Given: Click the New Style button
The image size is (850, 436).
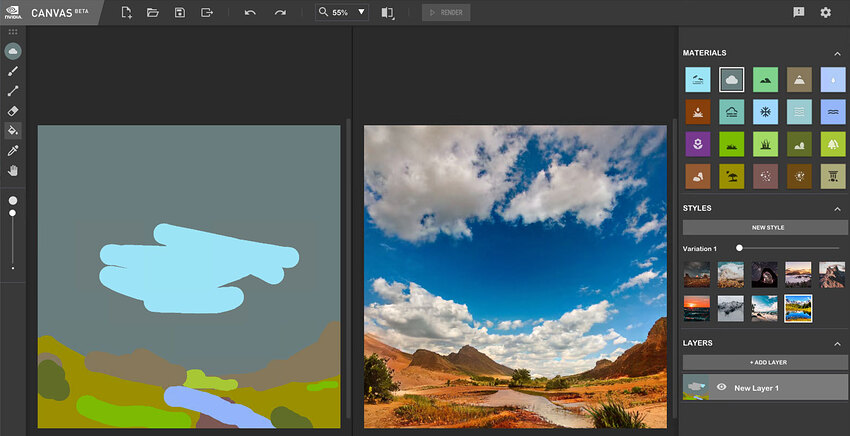Looking at the screenshot, I should tap(765, 227).
